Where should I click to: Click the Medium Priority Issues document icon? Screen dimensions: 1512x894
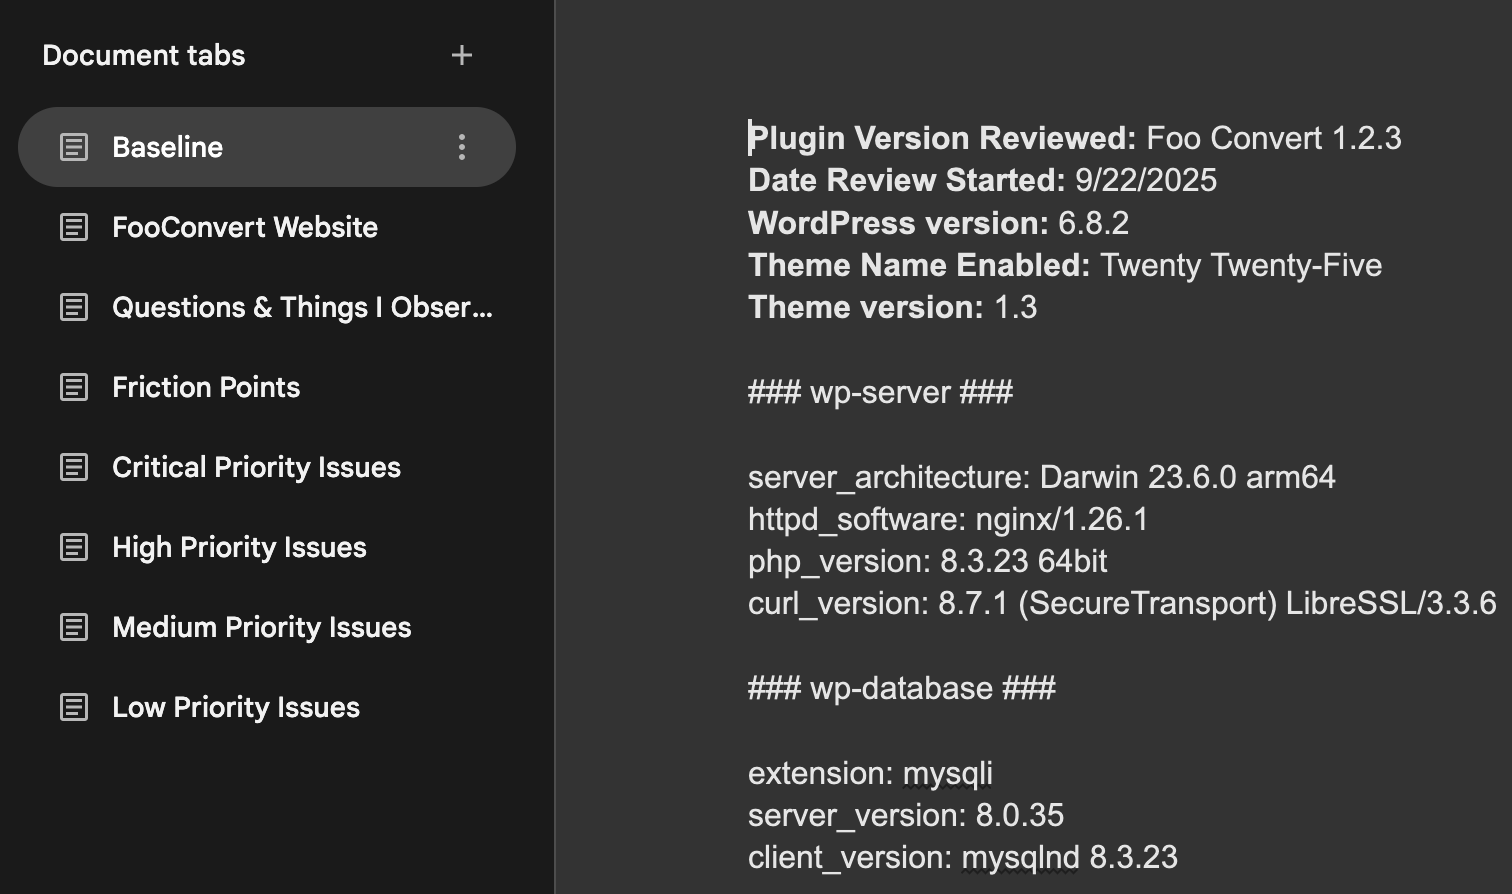(74, 627)
